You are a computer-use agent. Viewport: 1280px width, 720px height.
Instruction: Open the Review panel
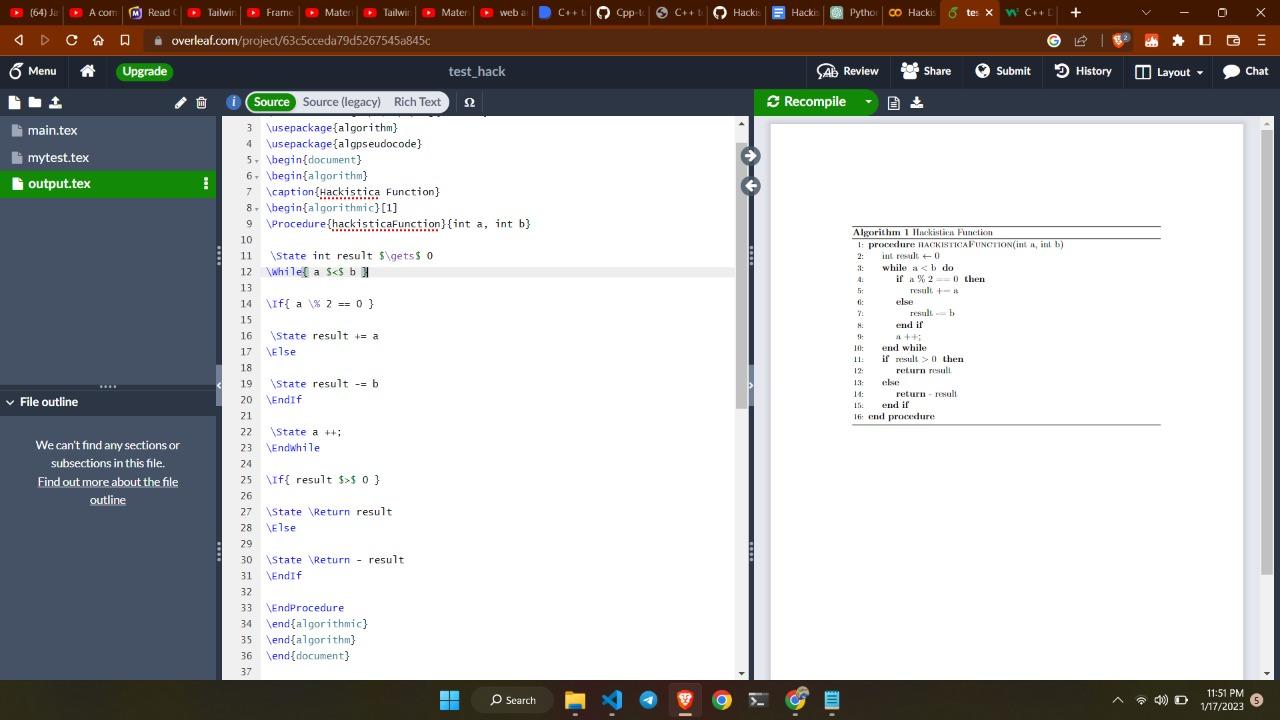(848, 71)
